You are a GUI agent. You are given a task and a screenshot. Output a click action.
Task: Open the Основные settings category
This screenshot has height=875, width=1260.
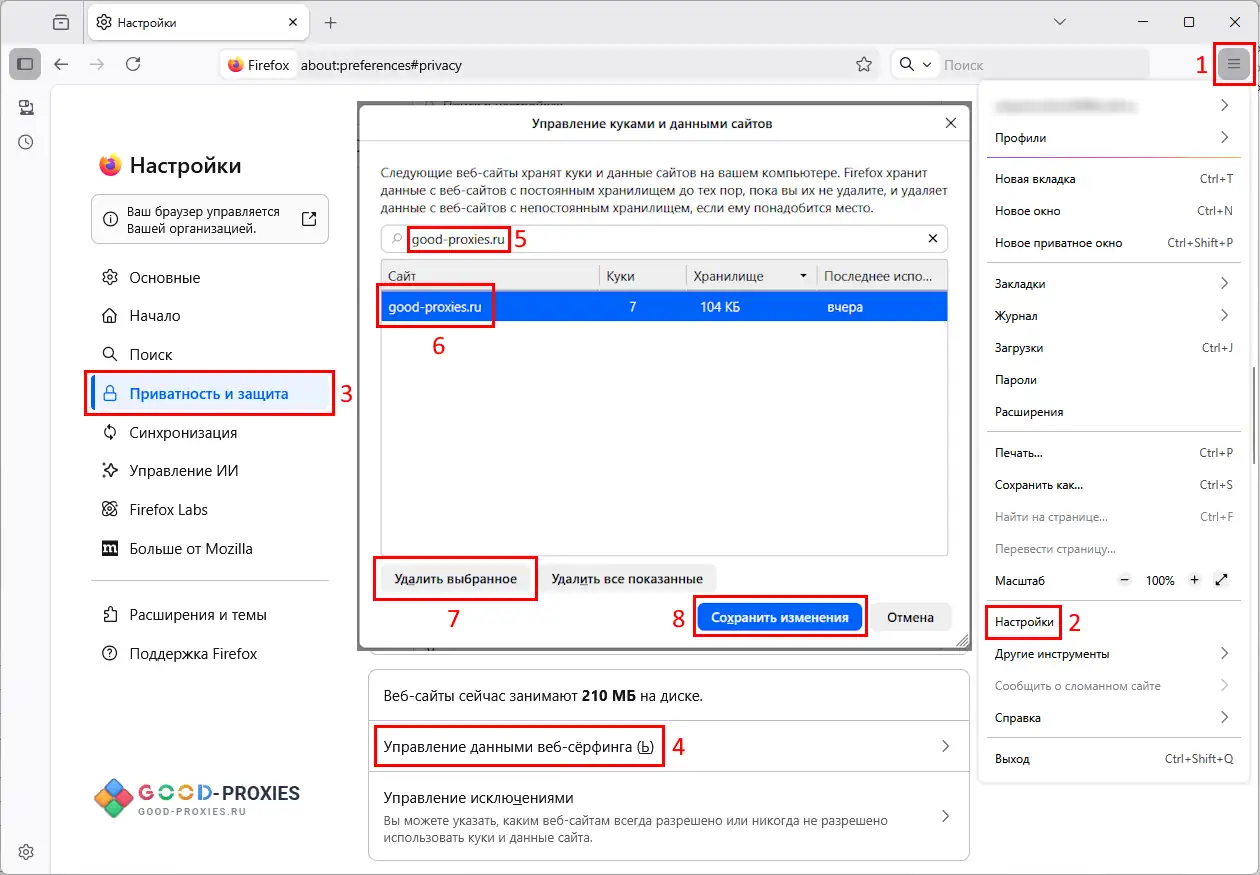[210, 277]
